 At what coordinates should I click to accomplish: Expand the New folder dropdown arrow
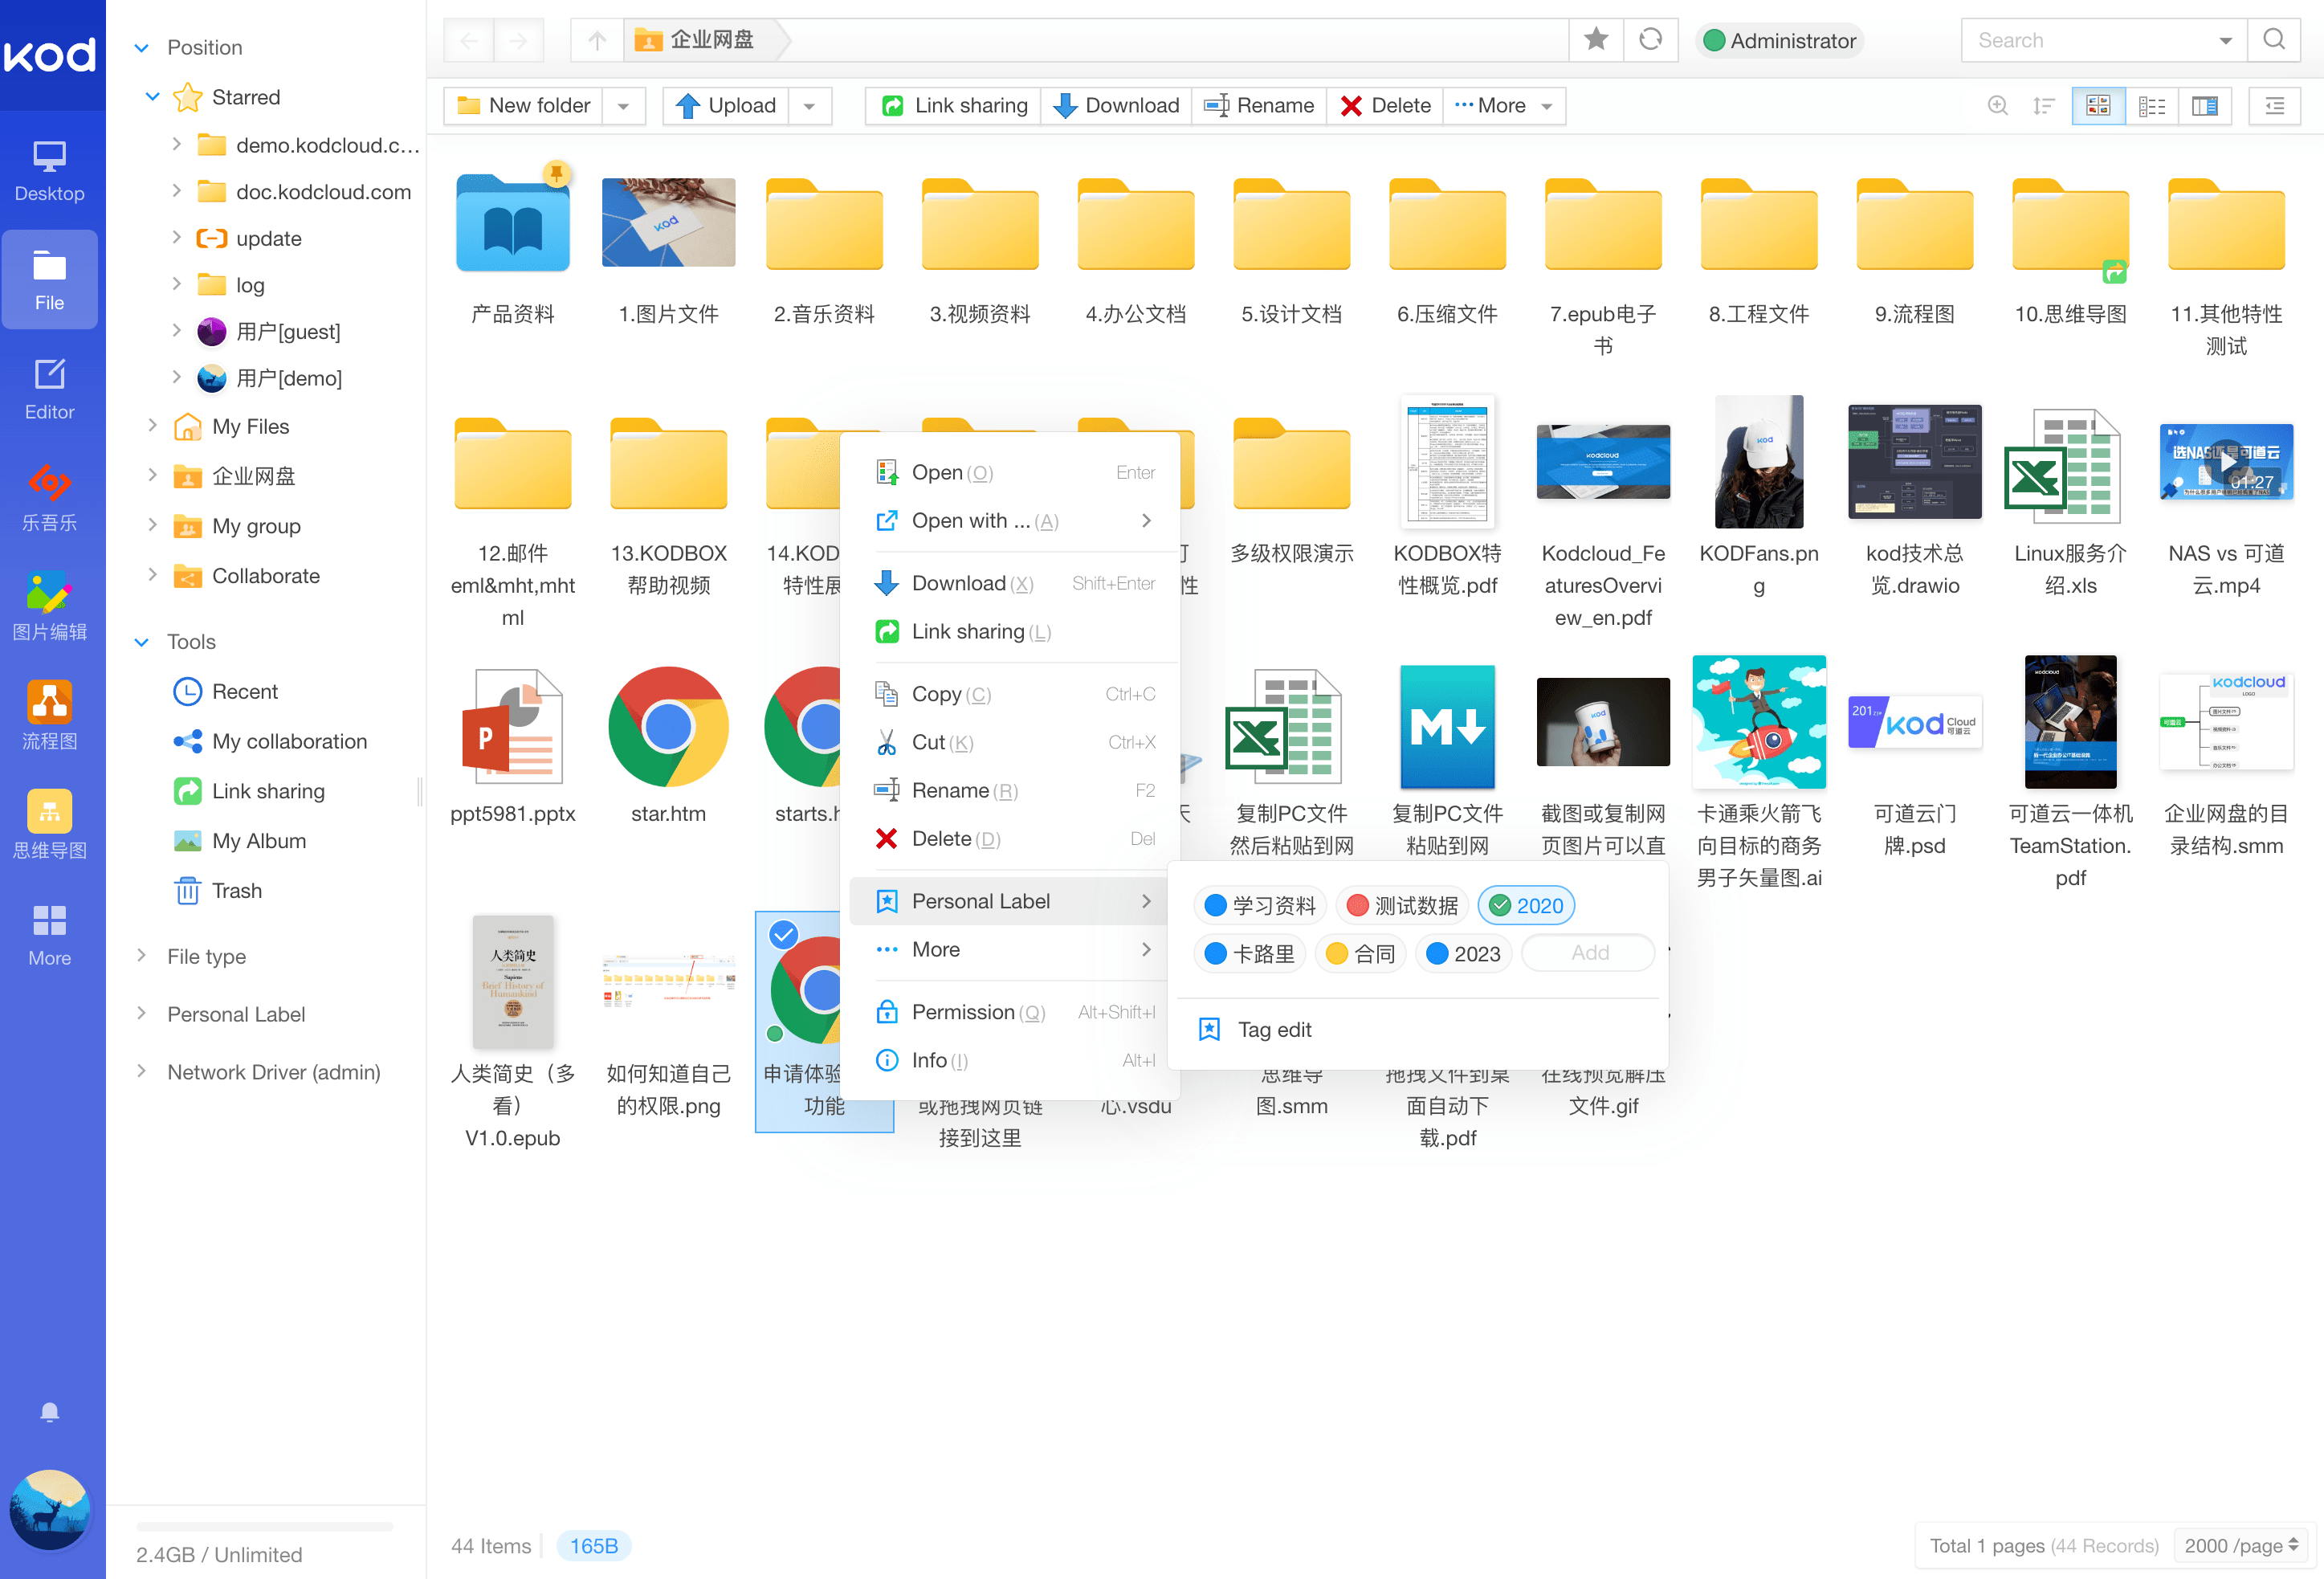[x=624, y=105]
